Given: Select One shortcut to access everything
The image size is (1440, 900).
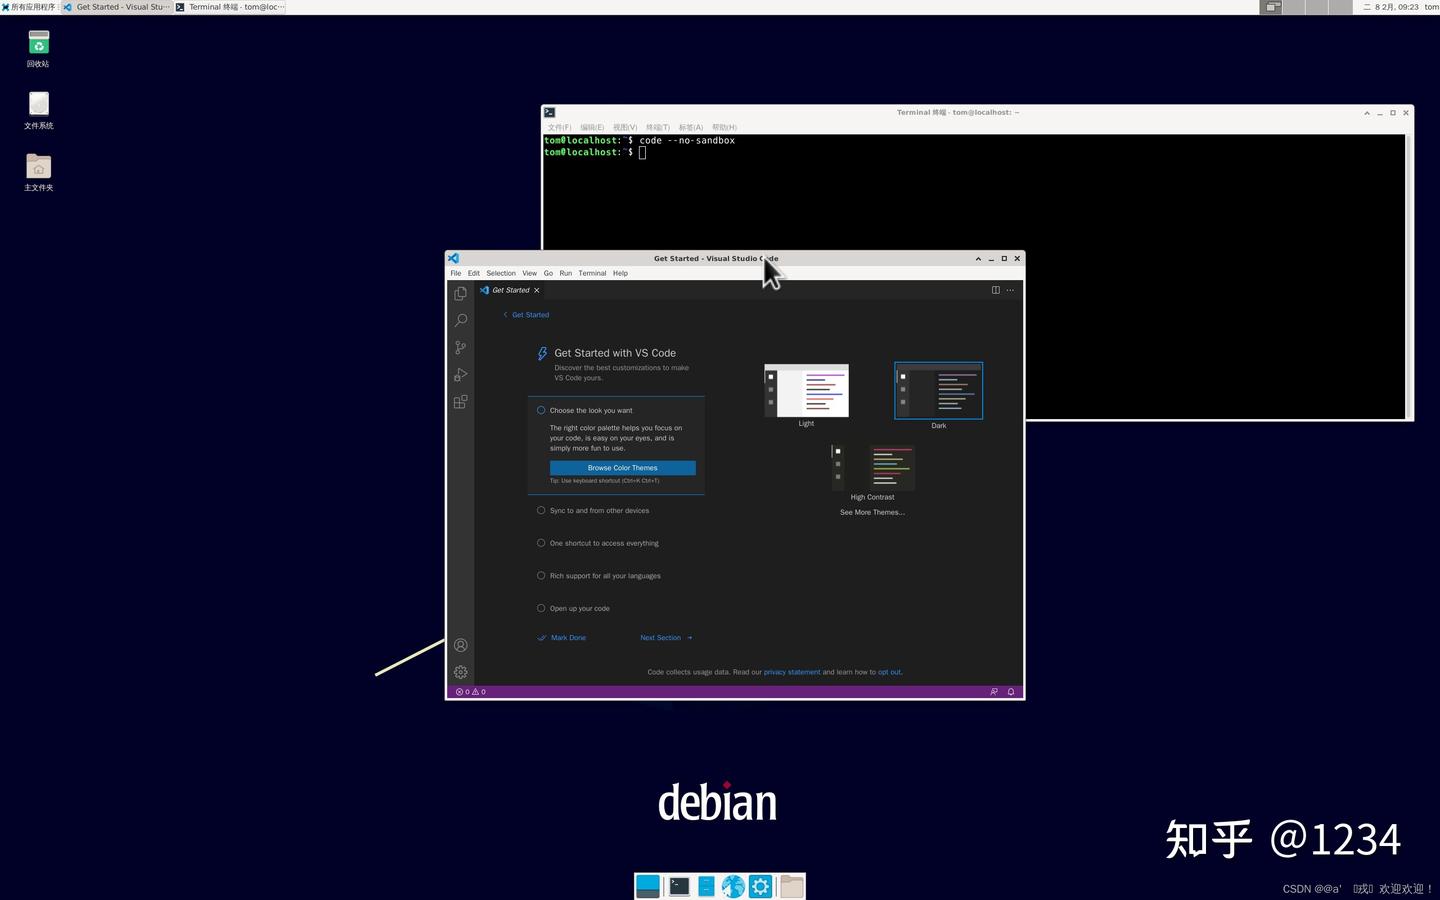Looking at the screenshot, I should (604, 543).
